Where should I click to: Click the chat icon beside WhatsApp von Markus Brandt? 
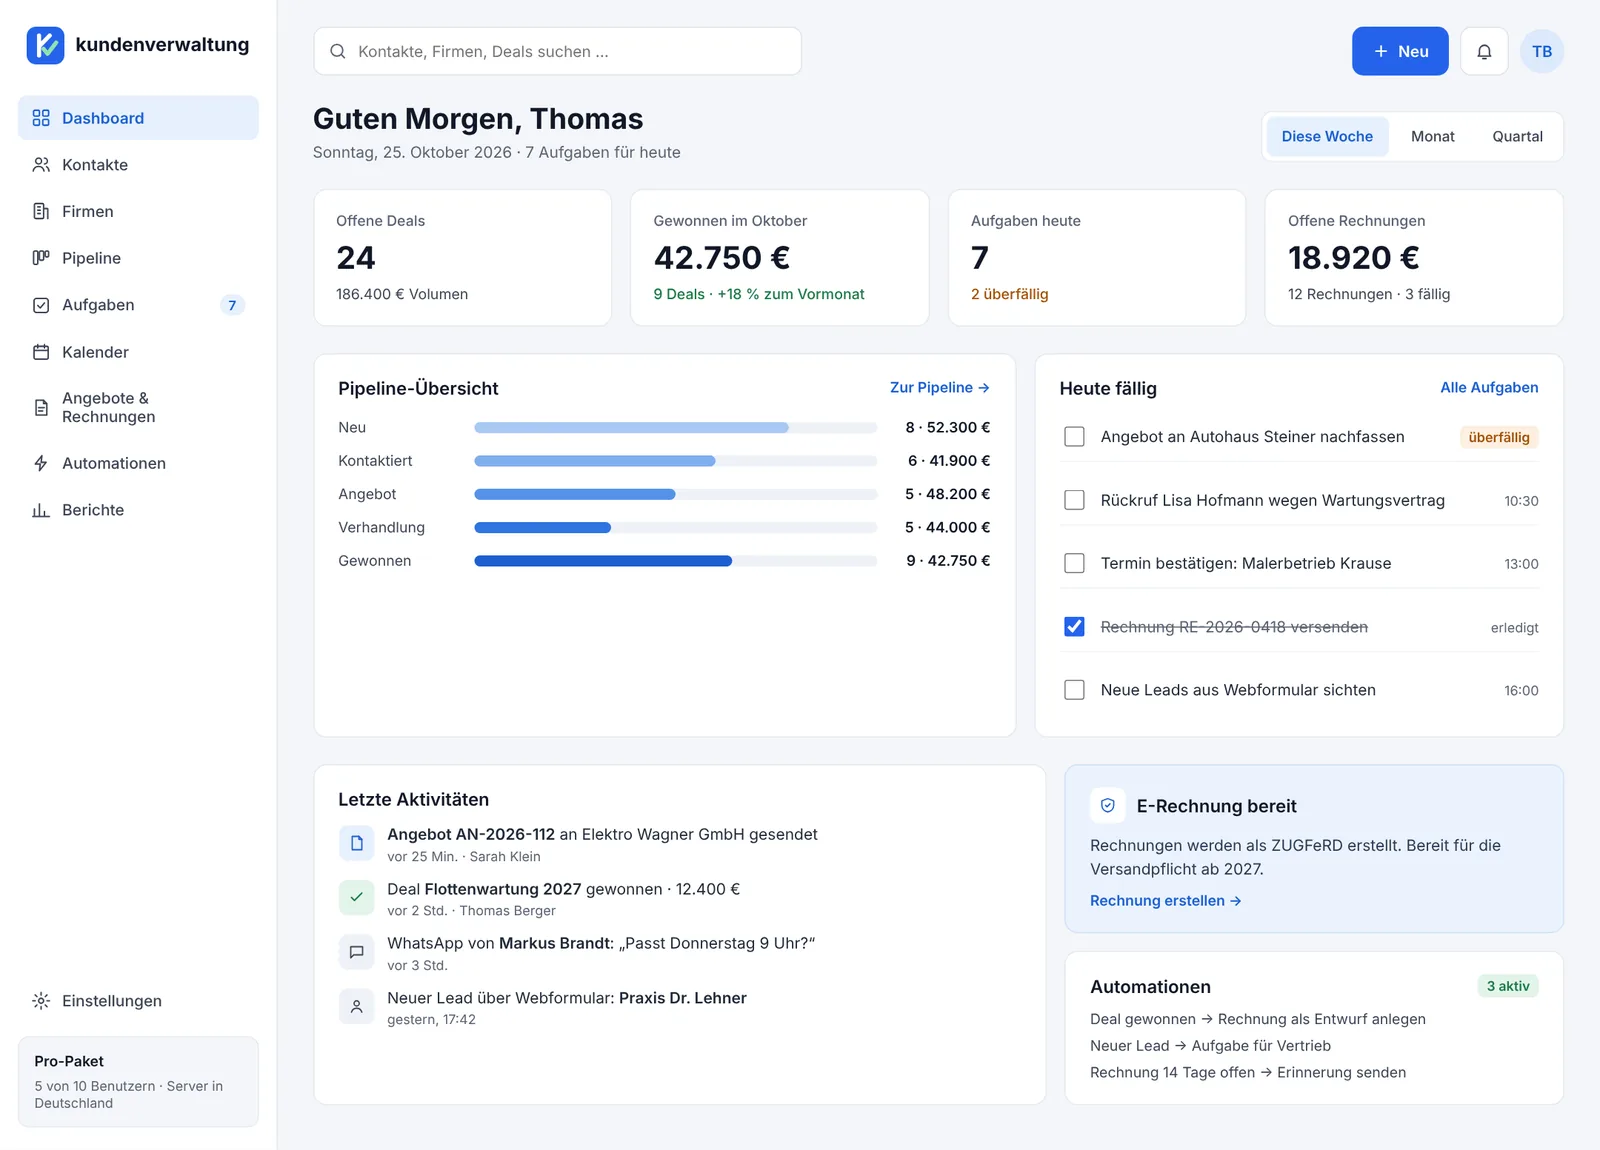click(356, 952)
